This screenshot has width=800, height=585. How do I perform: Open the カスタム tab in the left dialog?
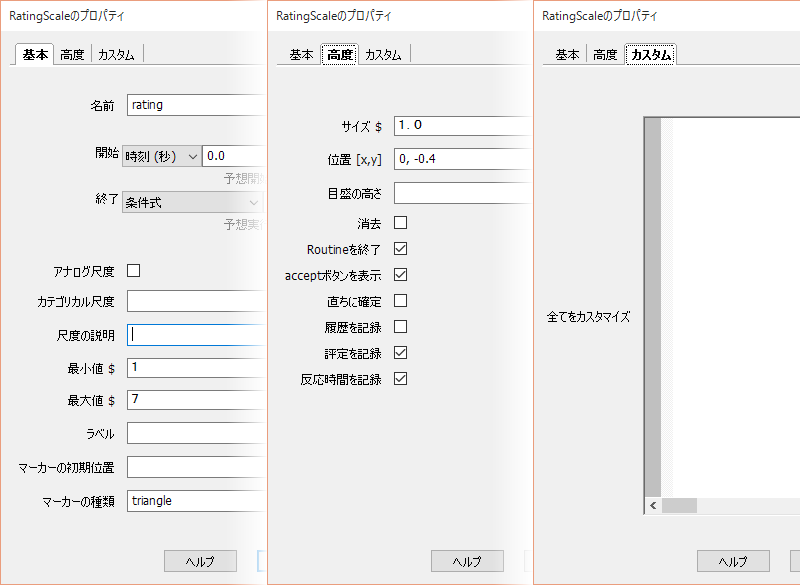click(x=116, y=55)
